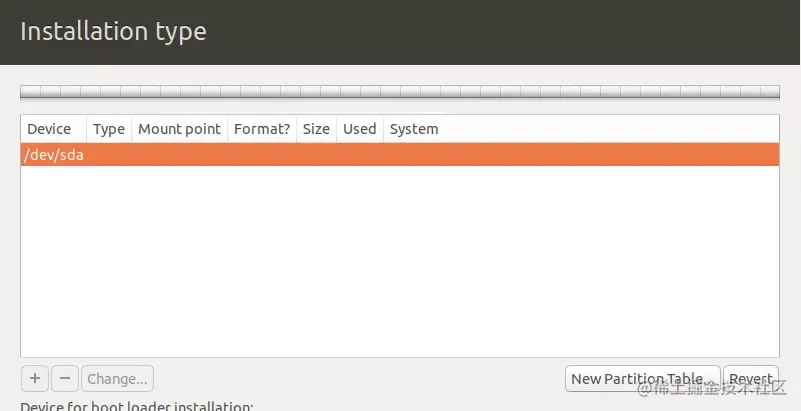The height and width of the screenshot is (411, 801).
Task: Remove partition using the minus button
Action: tap(65, 378)
